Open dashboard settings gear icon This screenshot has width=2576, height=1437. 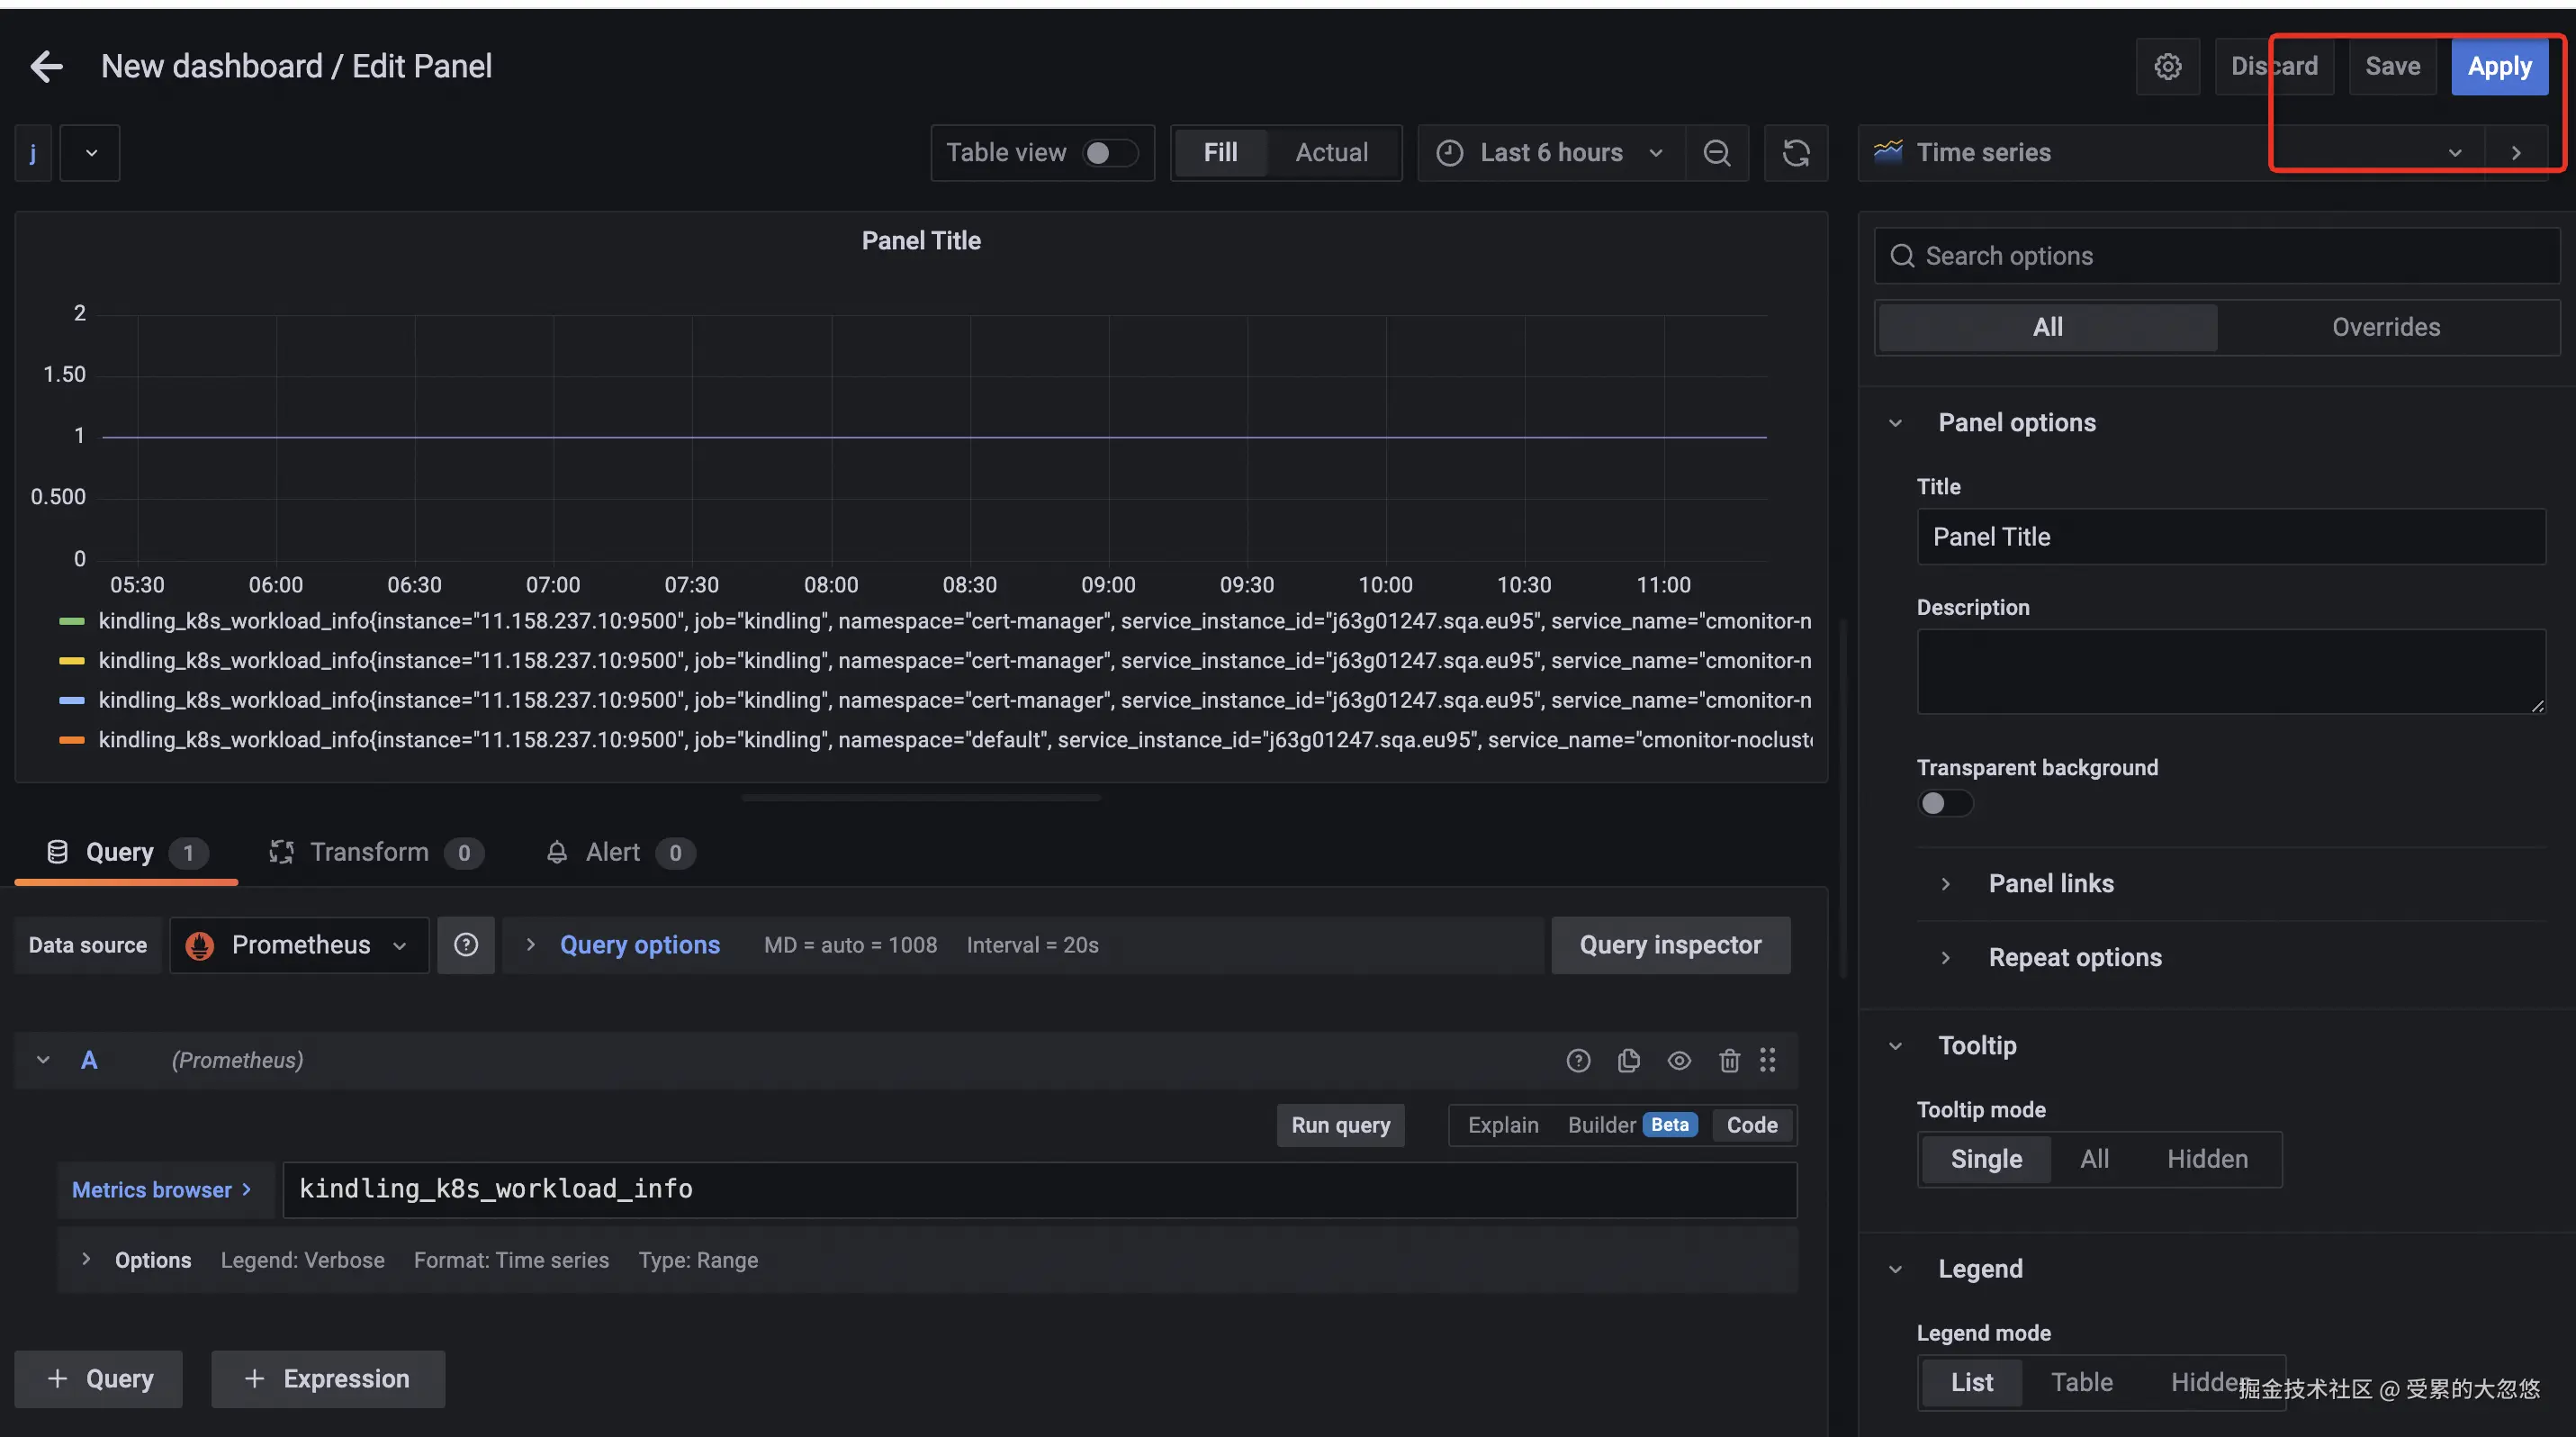(2167, 66)
